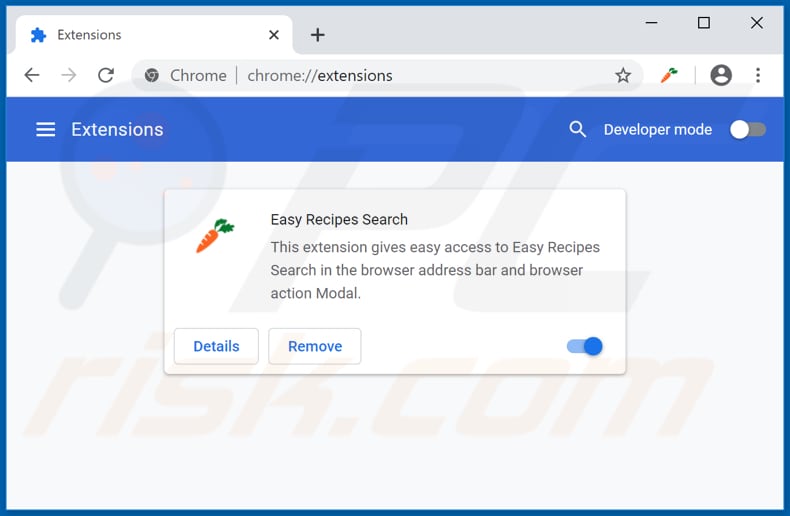Maximize the Chrome window
The width and height of the screenshot is (790, 516).
pos(704,23)
